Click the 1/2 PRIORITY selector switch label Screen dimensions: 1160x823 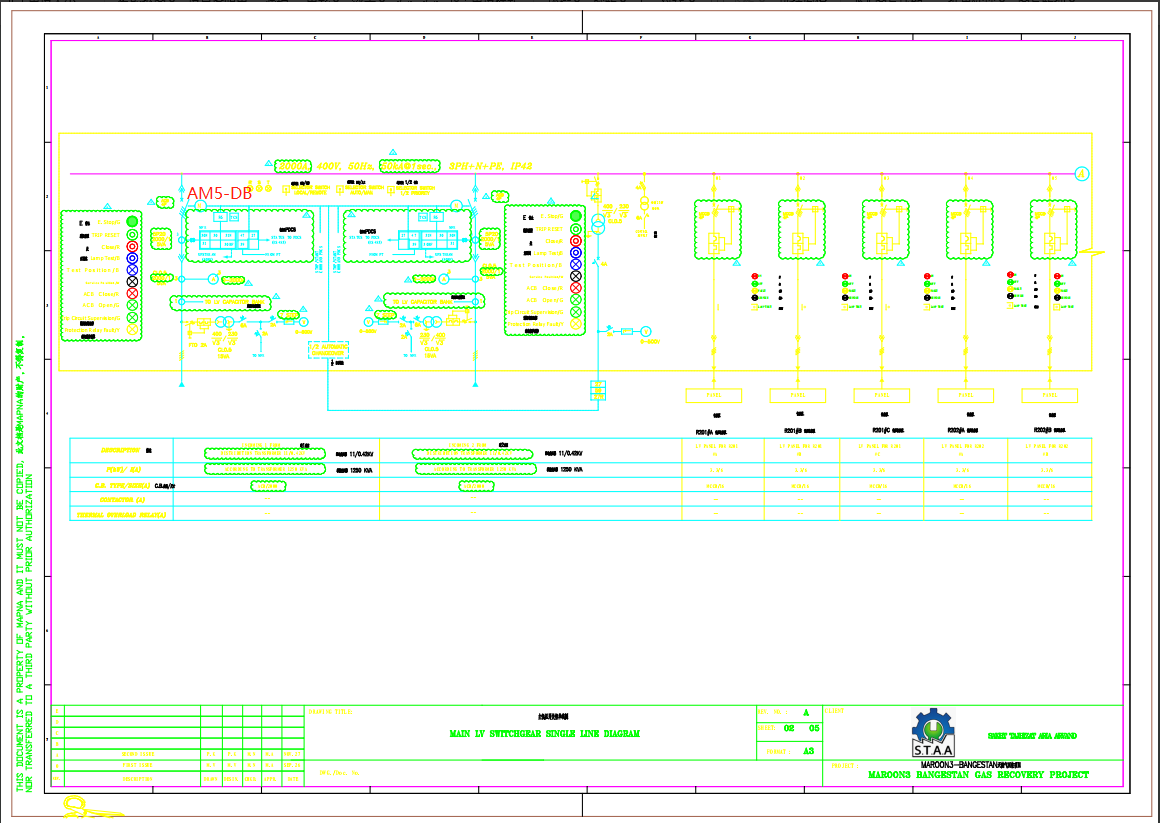pos(414,190)
